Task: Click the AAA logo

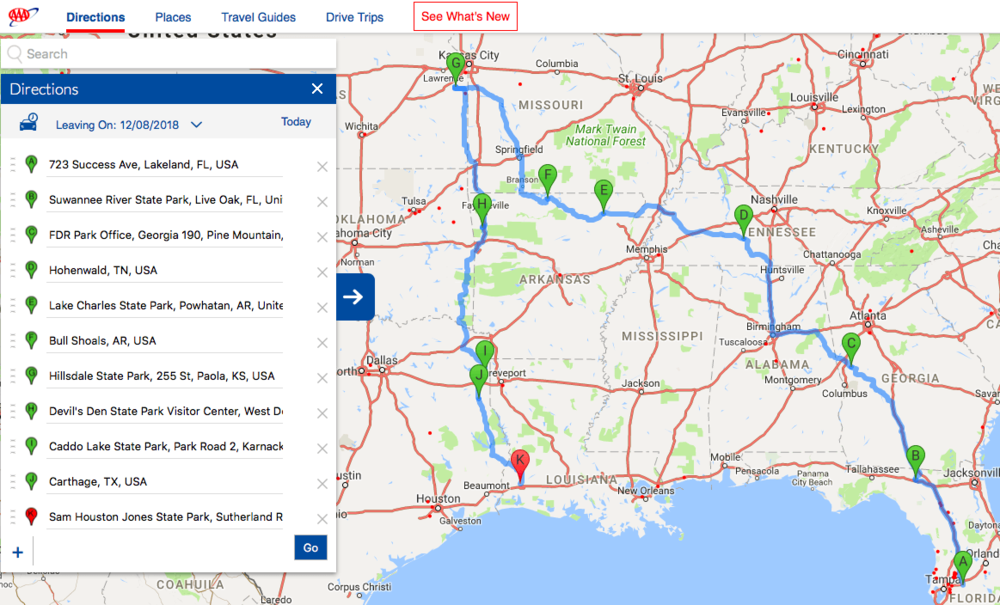Action: click(23, 16)
